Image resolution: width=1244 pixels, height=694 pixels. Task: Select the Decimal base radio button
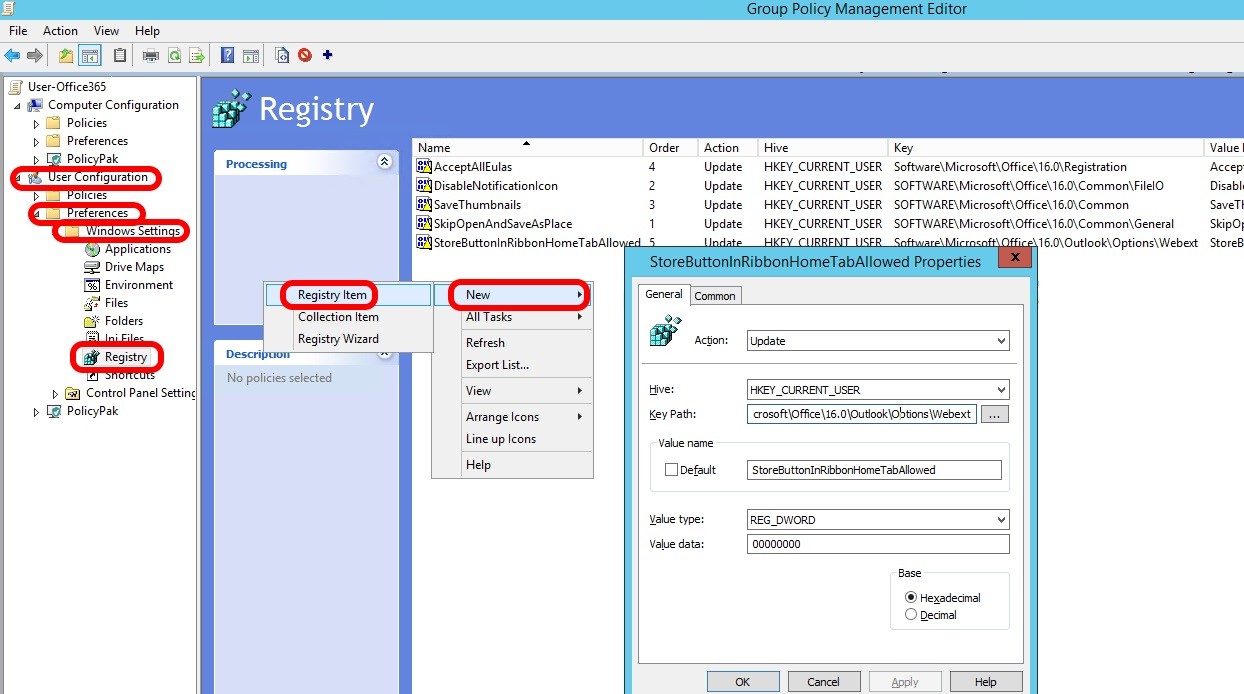click(x=910, y=615)
